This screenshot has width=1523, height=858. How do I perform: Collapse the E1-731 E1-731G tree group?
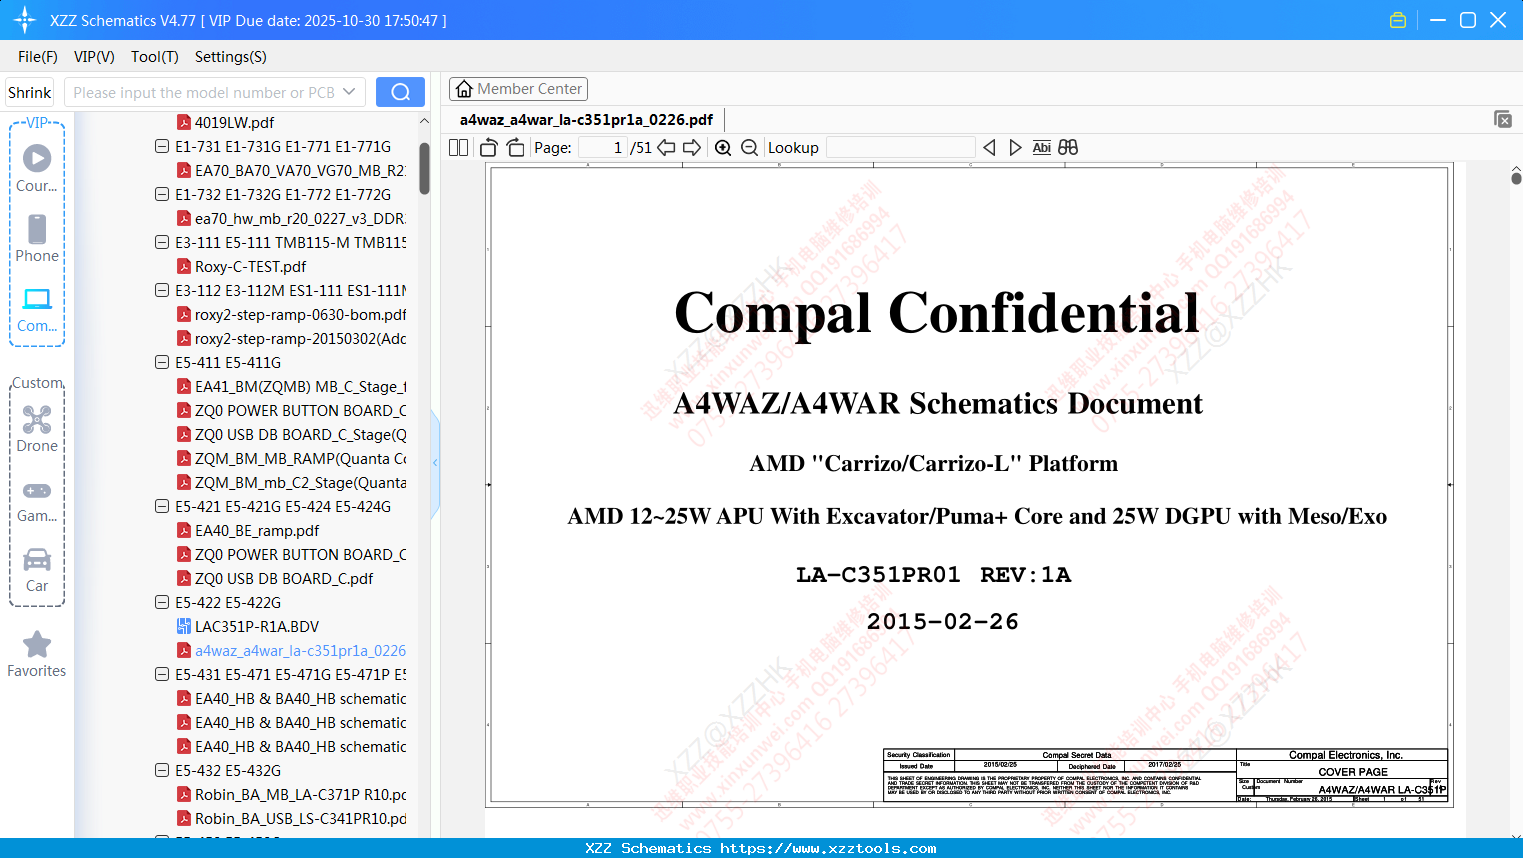pyautogui.click(x=162, y=146)
